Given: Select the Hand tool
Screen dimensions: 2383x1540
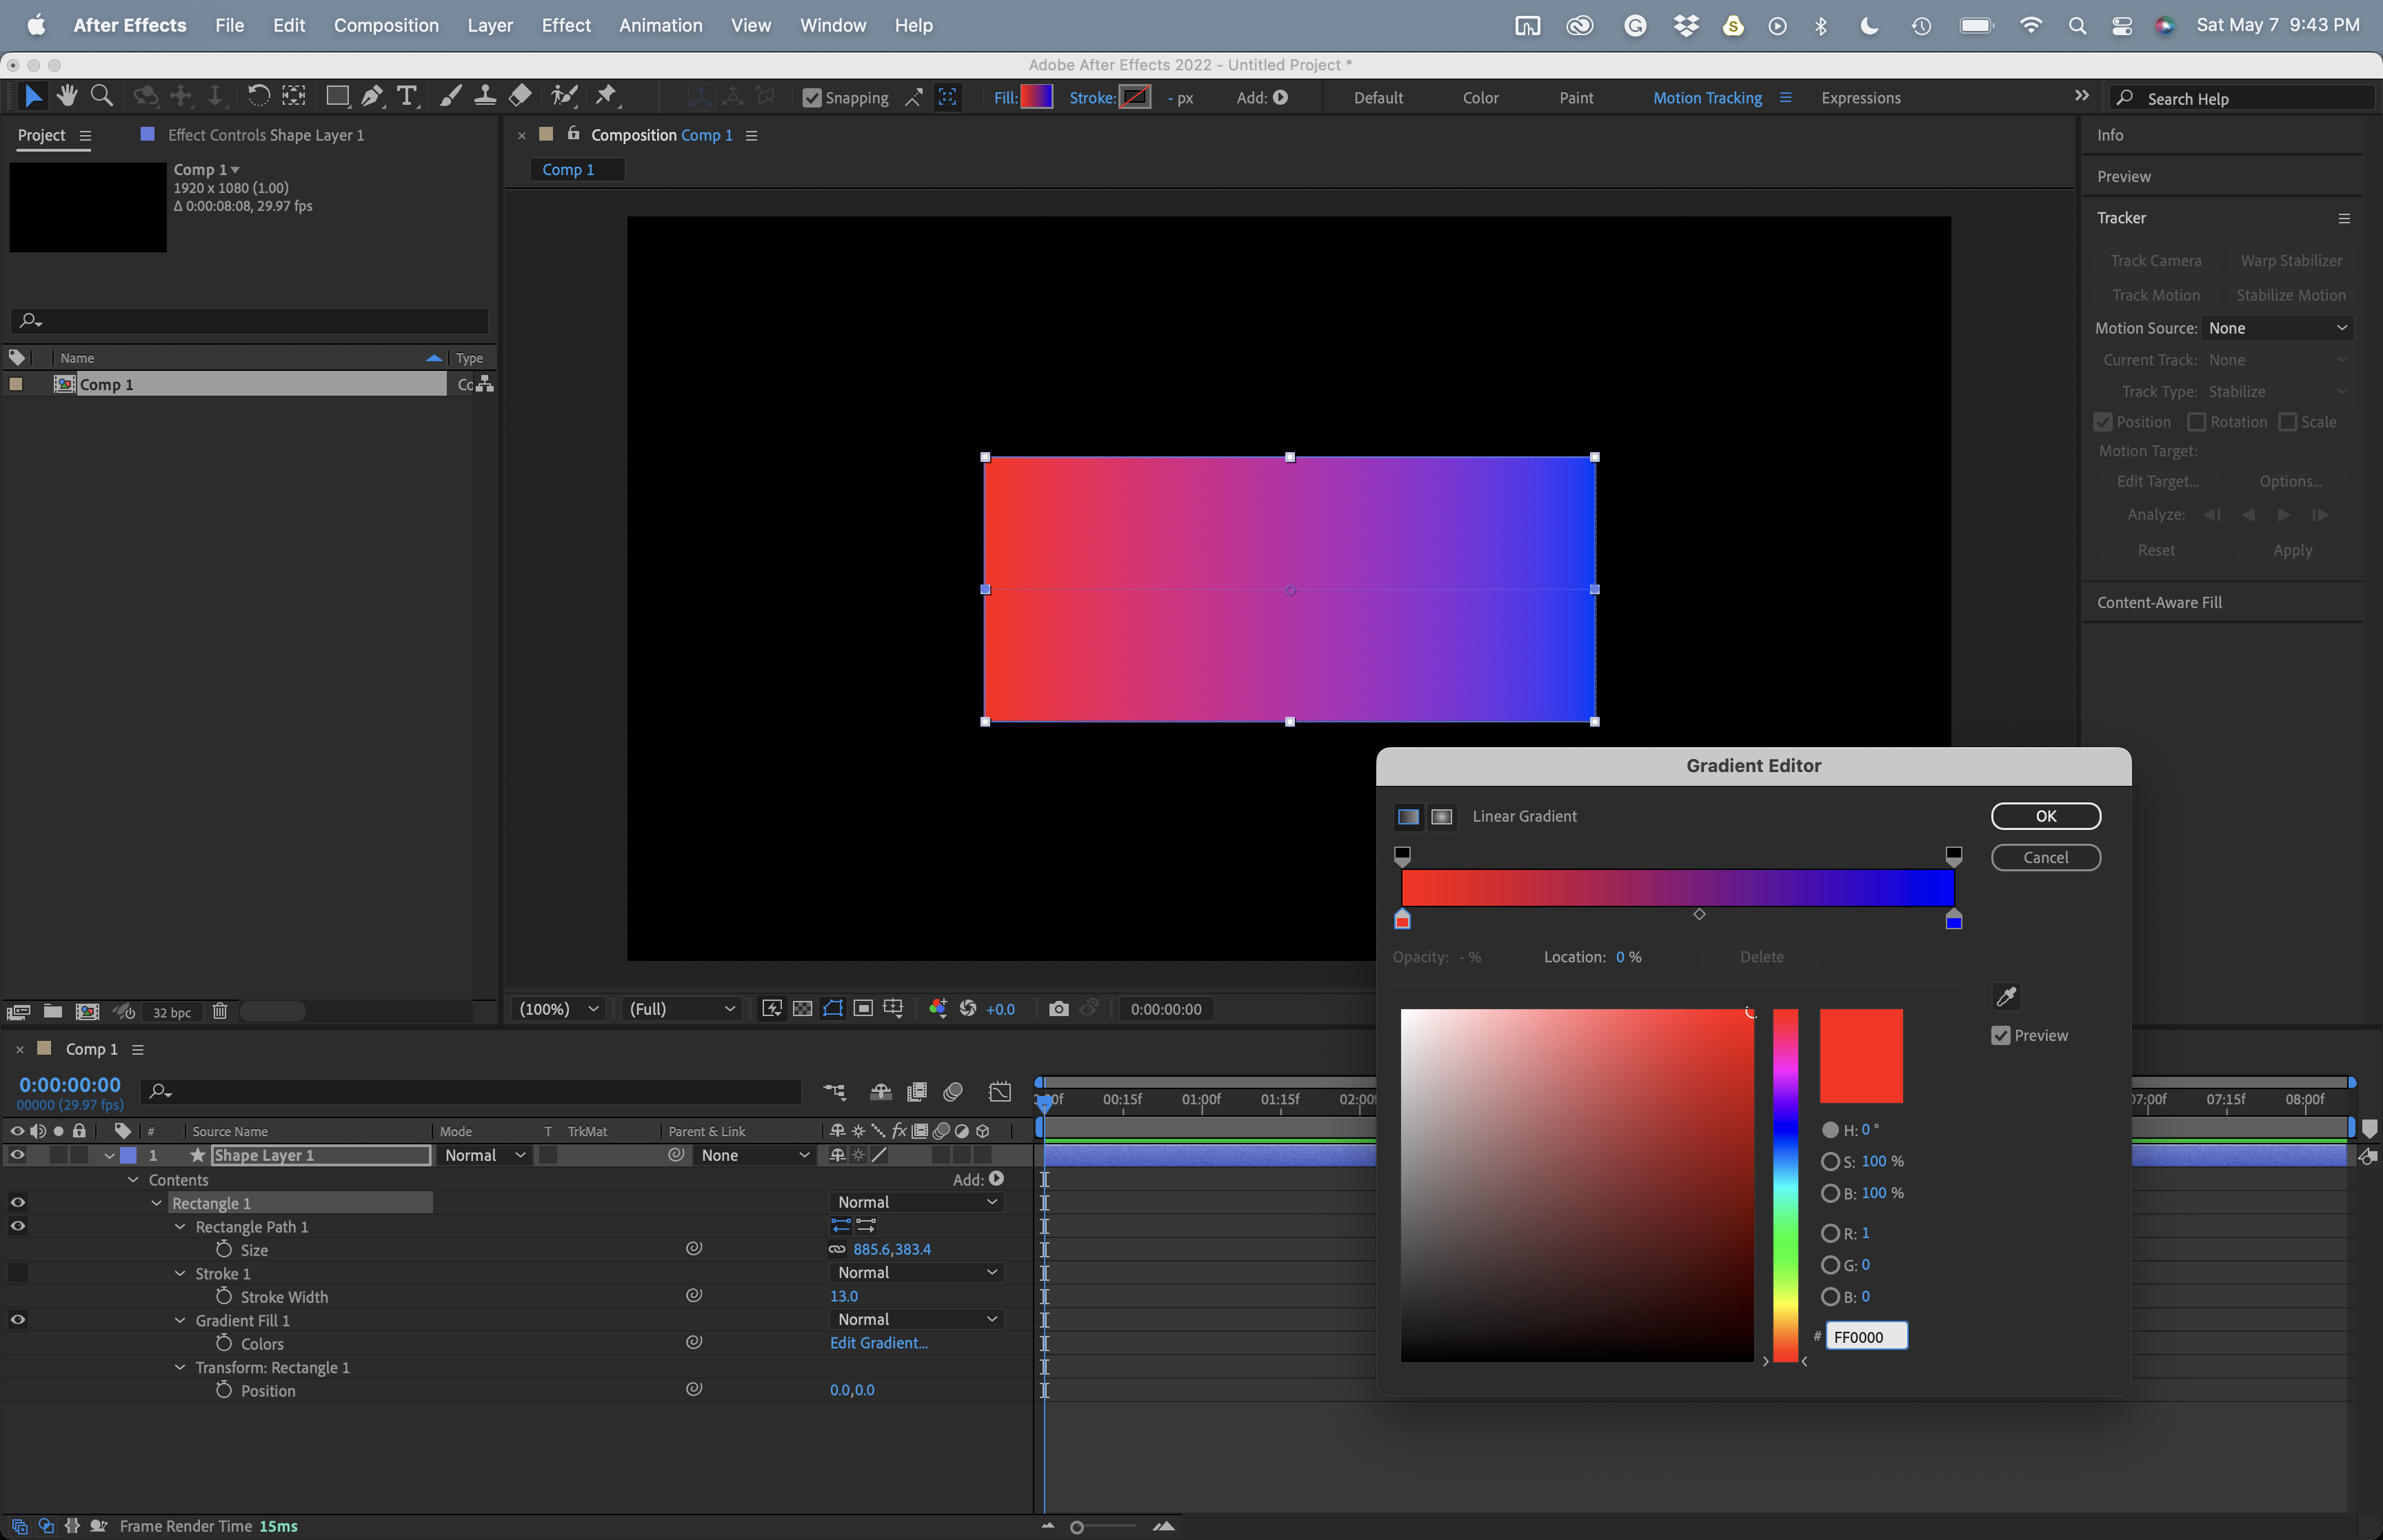Looking at the screenshot, I should [x=67, y=95].
